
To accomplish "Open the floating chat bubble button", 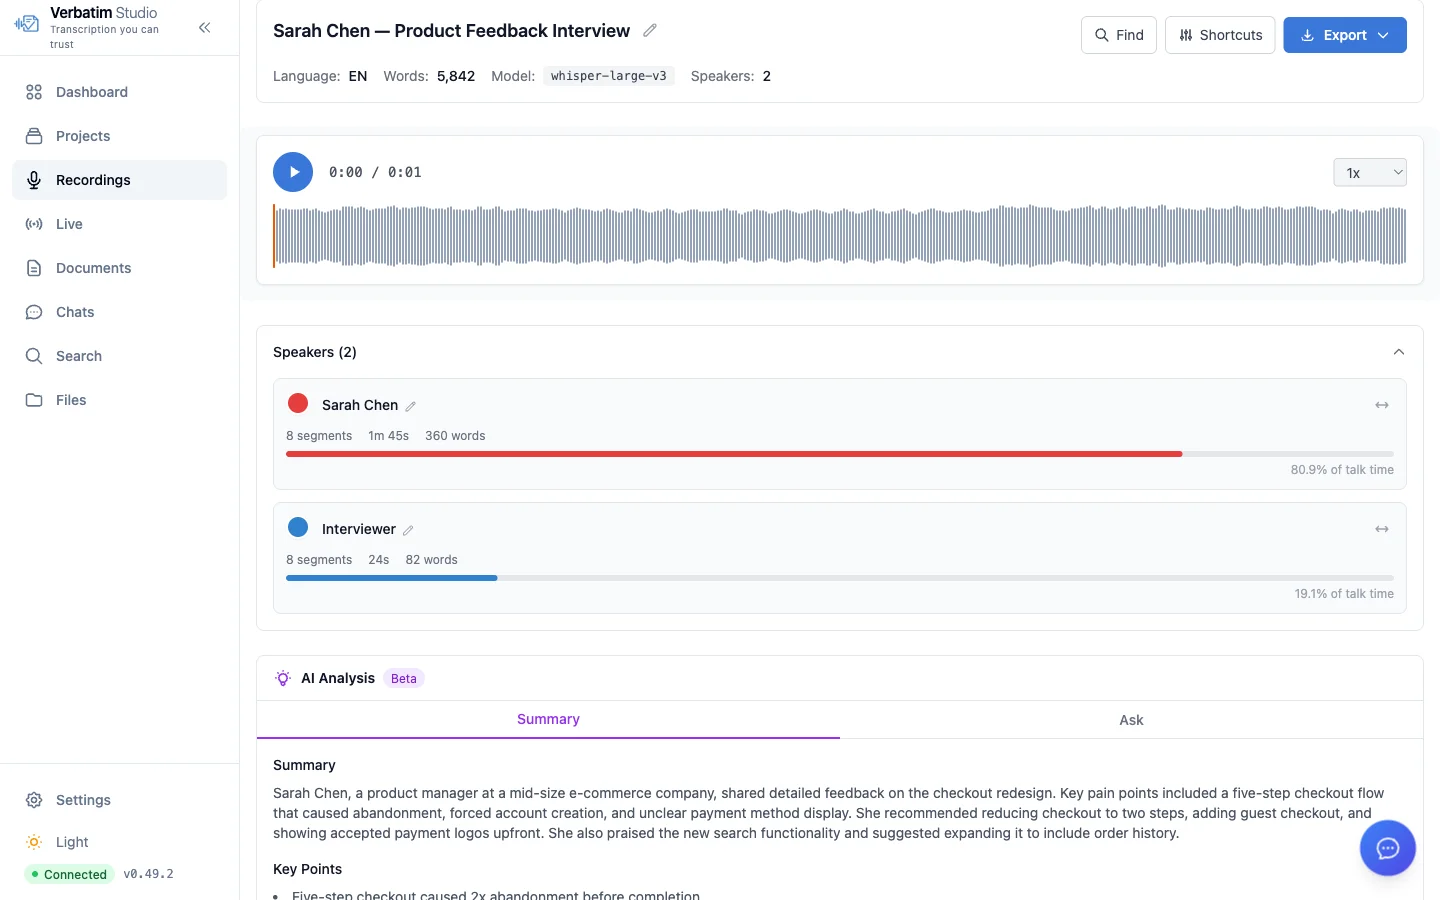I will pyautogui.click(x=1387, y=848).
